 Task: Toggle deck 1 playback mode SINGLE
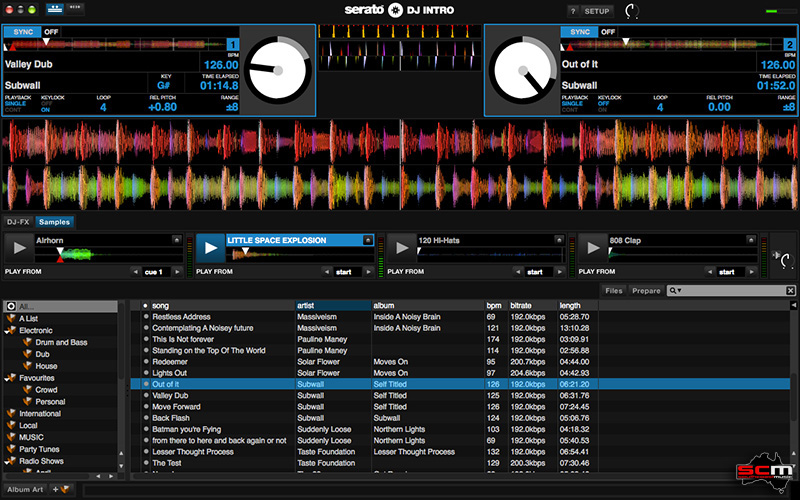(x=15, y=104)
